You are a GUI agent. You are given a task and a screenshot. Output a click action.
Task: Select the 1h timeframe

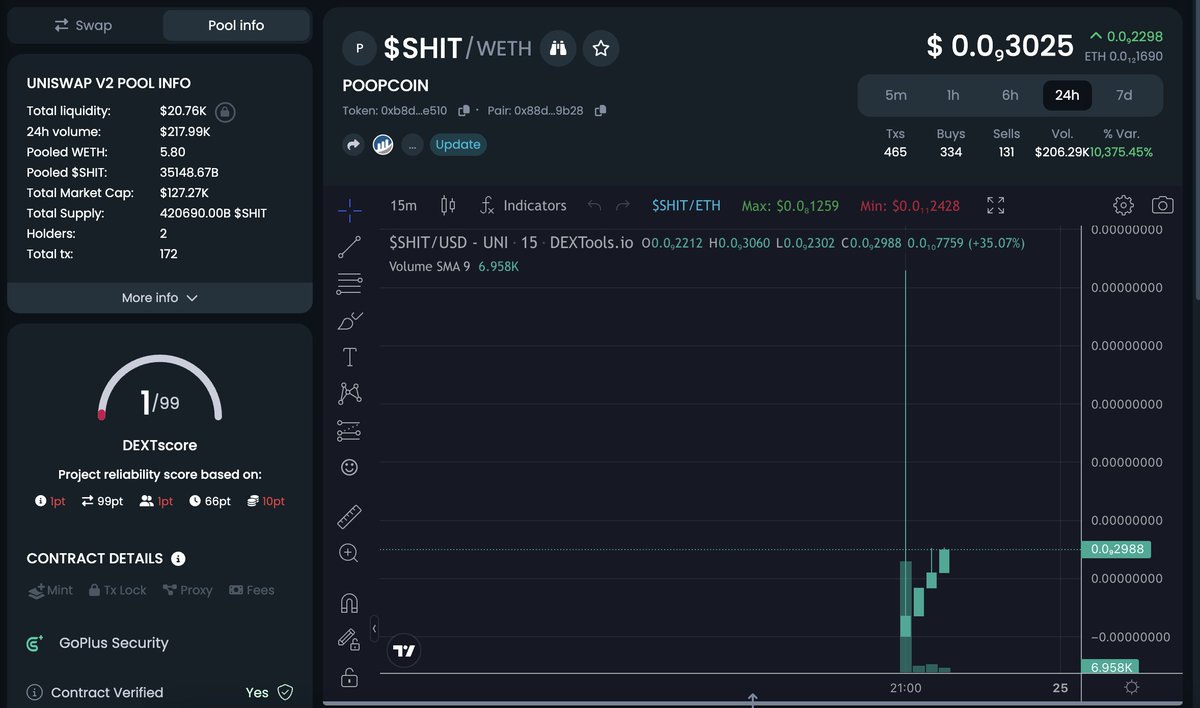click(953, 95)
